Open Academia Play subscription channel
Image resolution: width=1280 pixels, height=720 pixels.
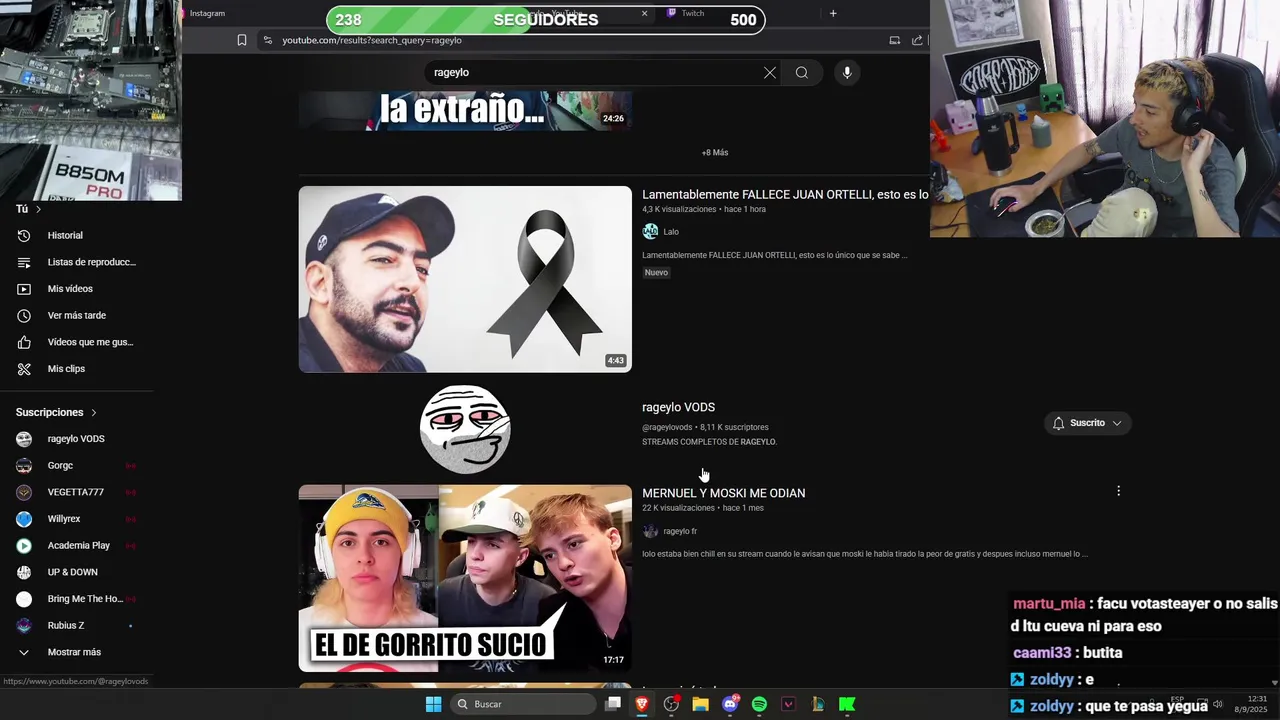pos(79,546)
